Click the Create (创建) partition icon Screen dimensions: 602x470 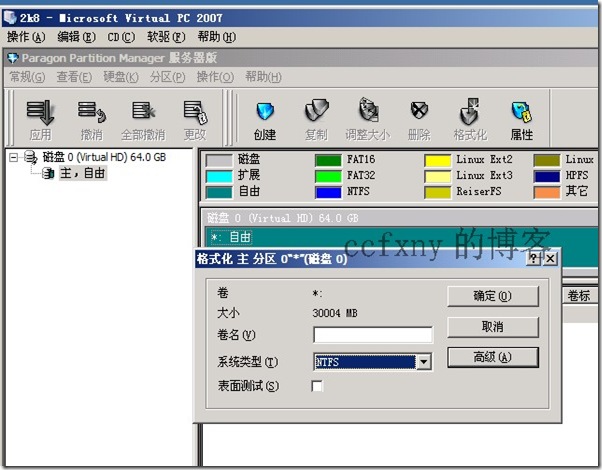[265, 111]
